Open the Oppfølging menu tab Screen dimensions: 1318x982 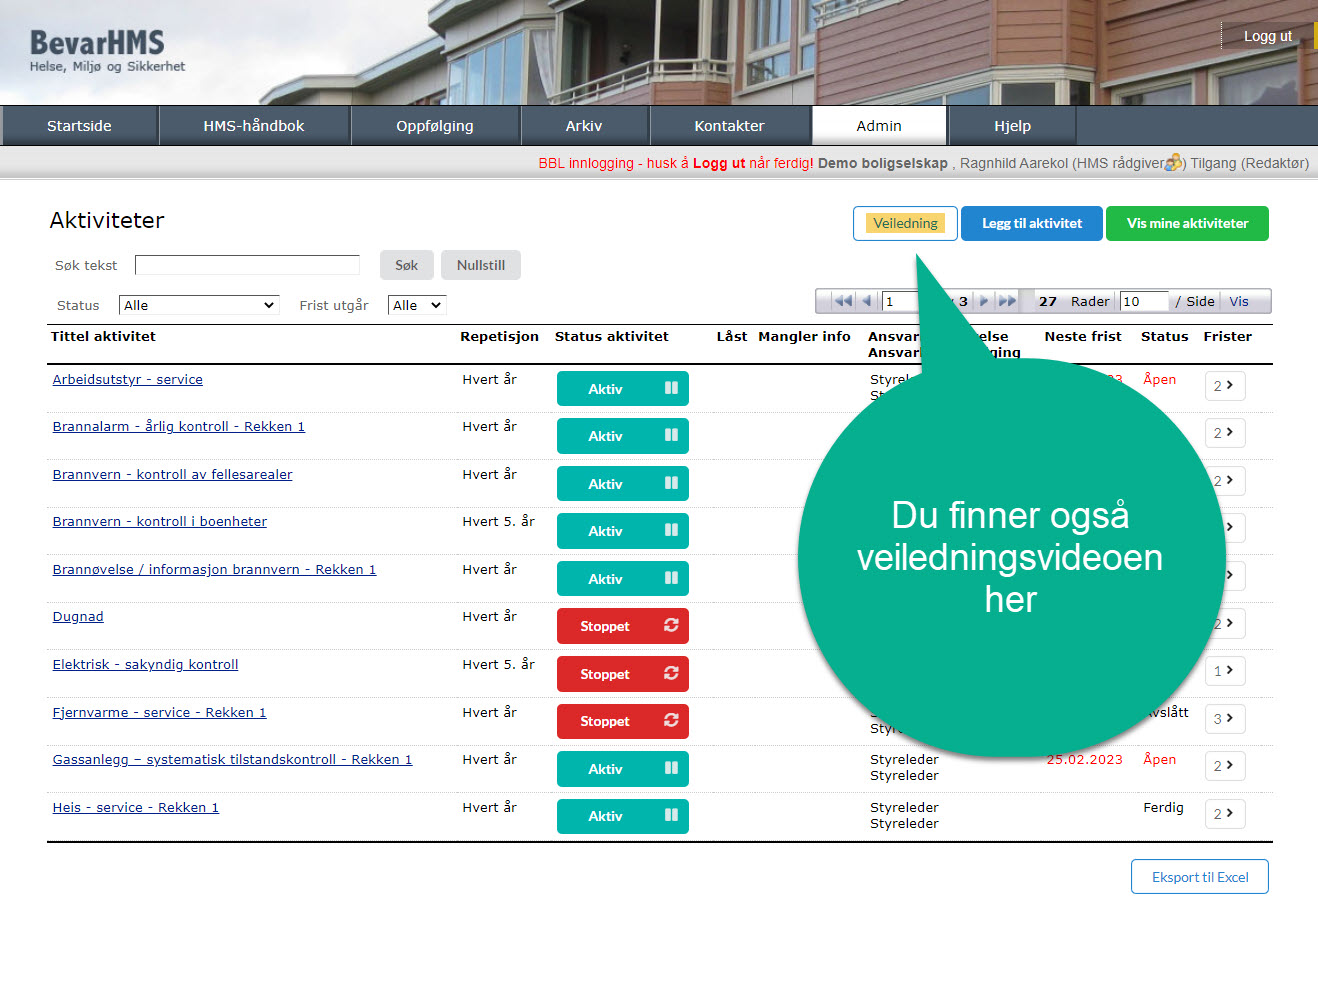pos(435,126)
